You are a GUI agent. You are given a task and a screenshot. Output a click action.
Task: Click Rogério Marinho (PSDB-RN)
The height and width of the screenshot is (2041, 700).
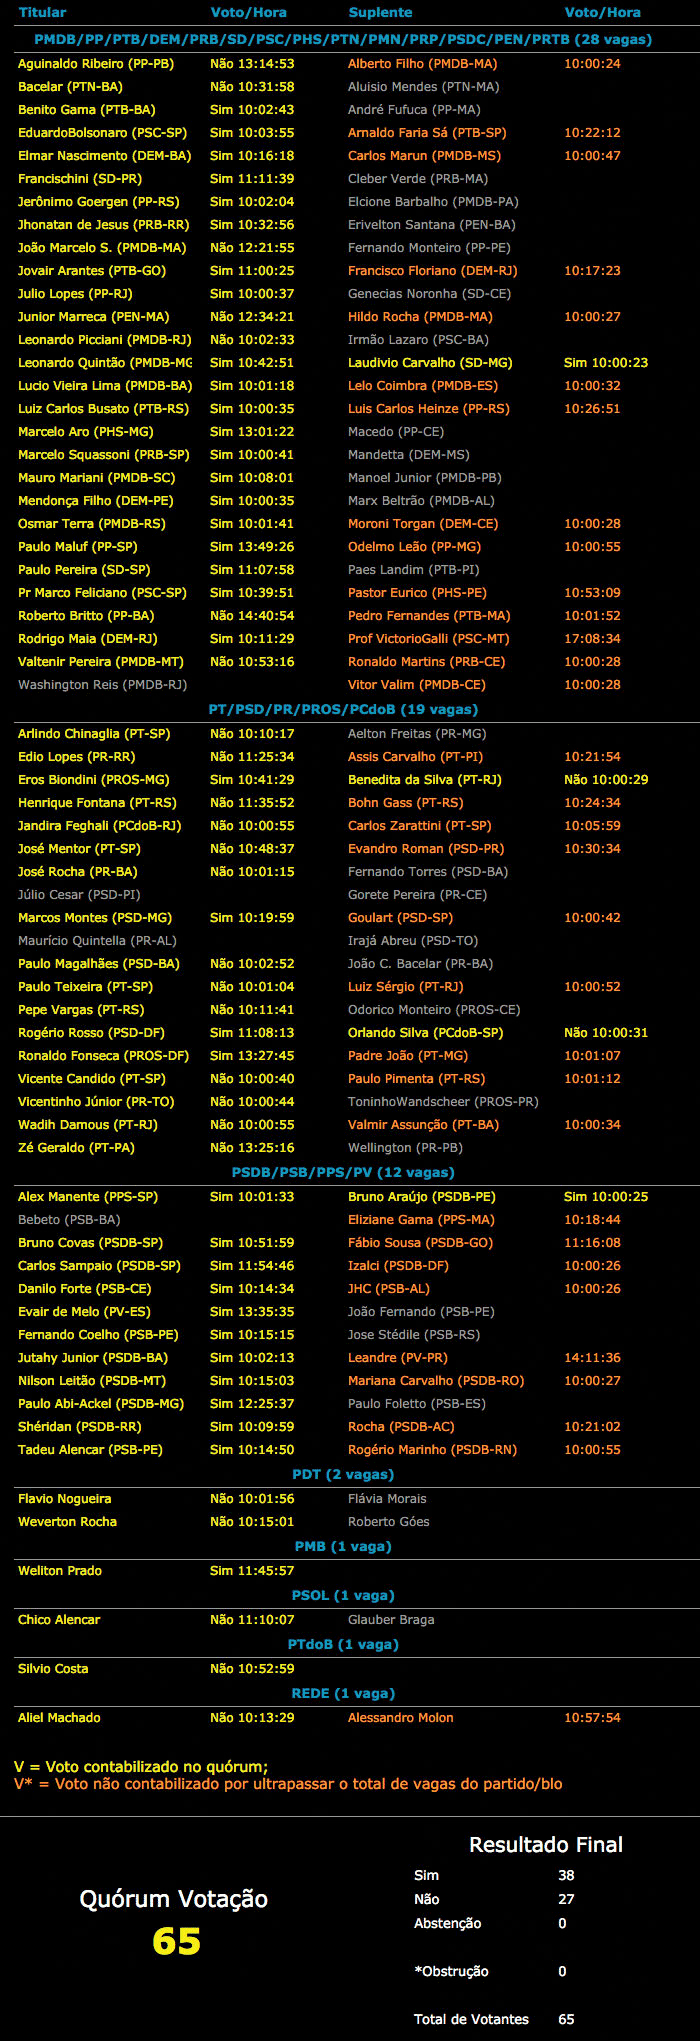point(433,1450)
